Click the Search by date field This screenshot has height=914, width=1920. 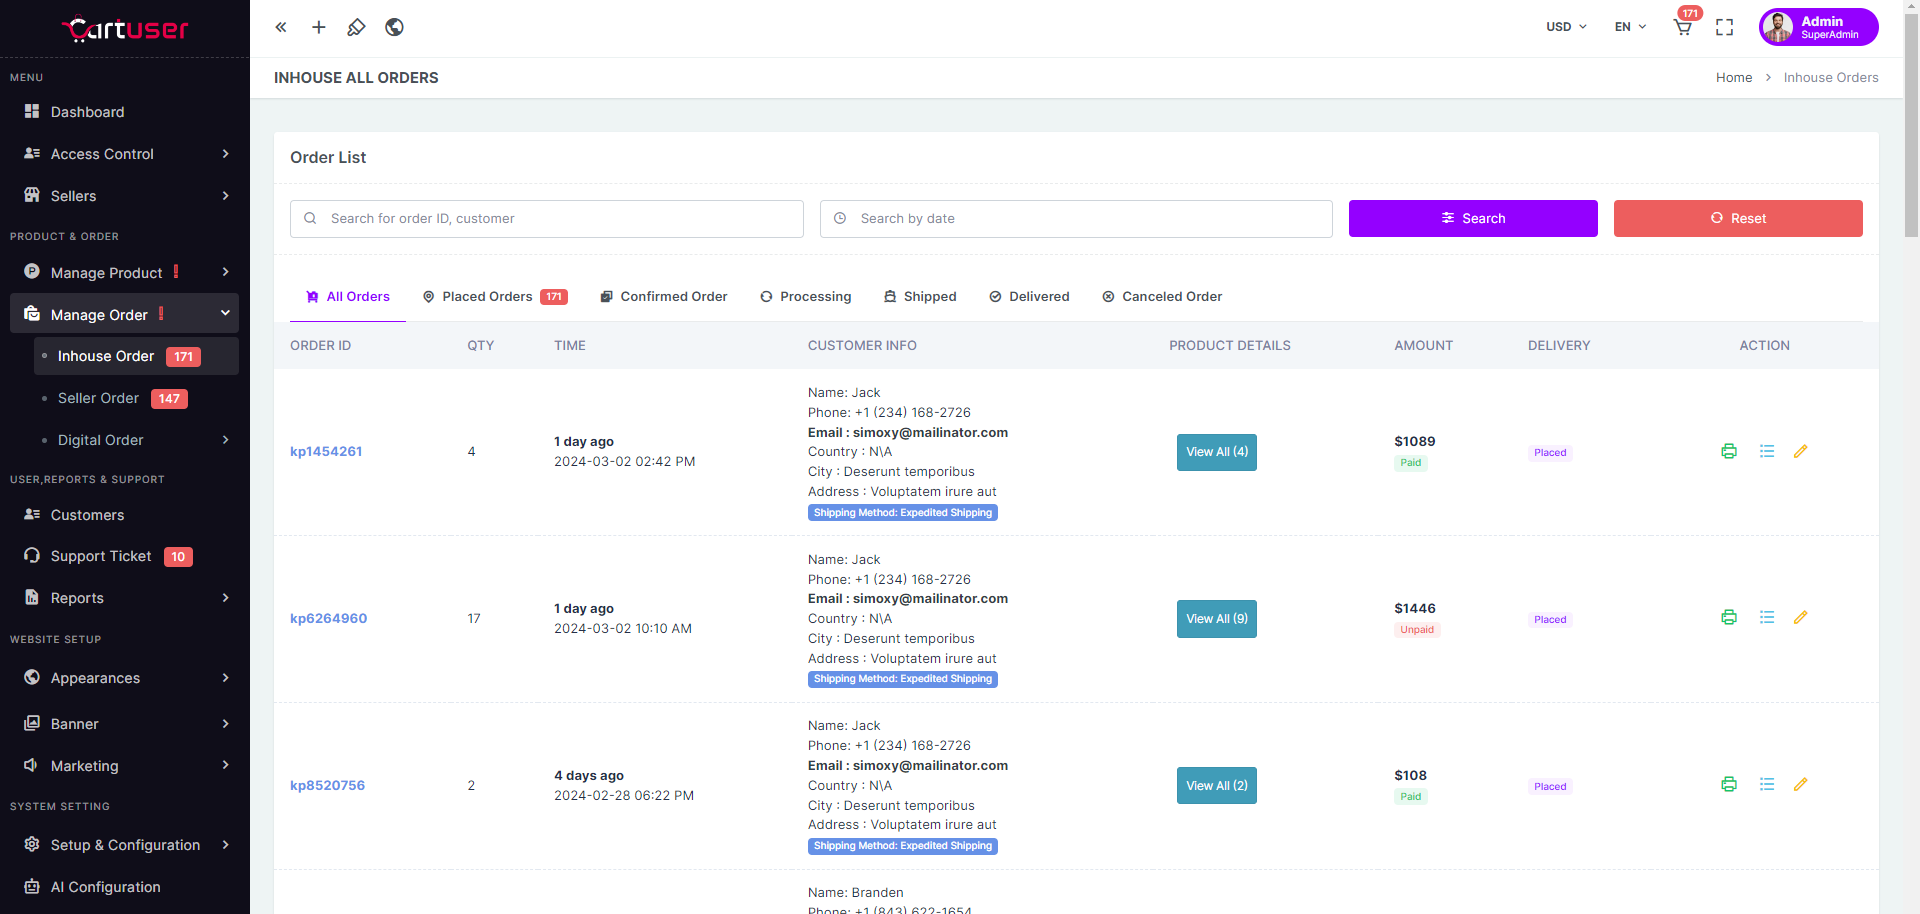[1075, 218]
